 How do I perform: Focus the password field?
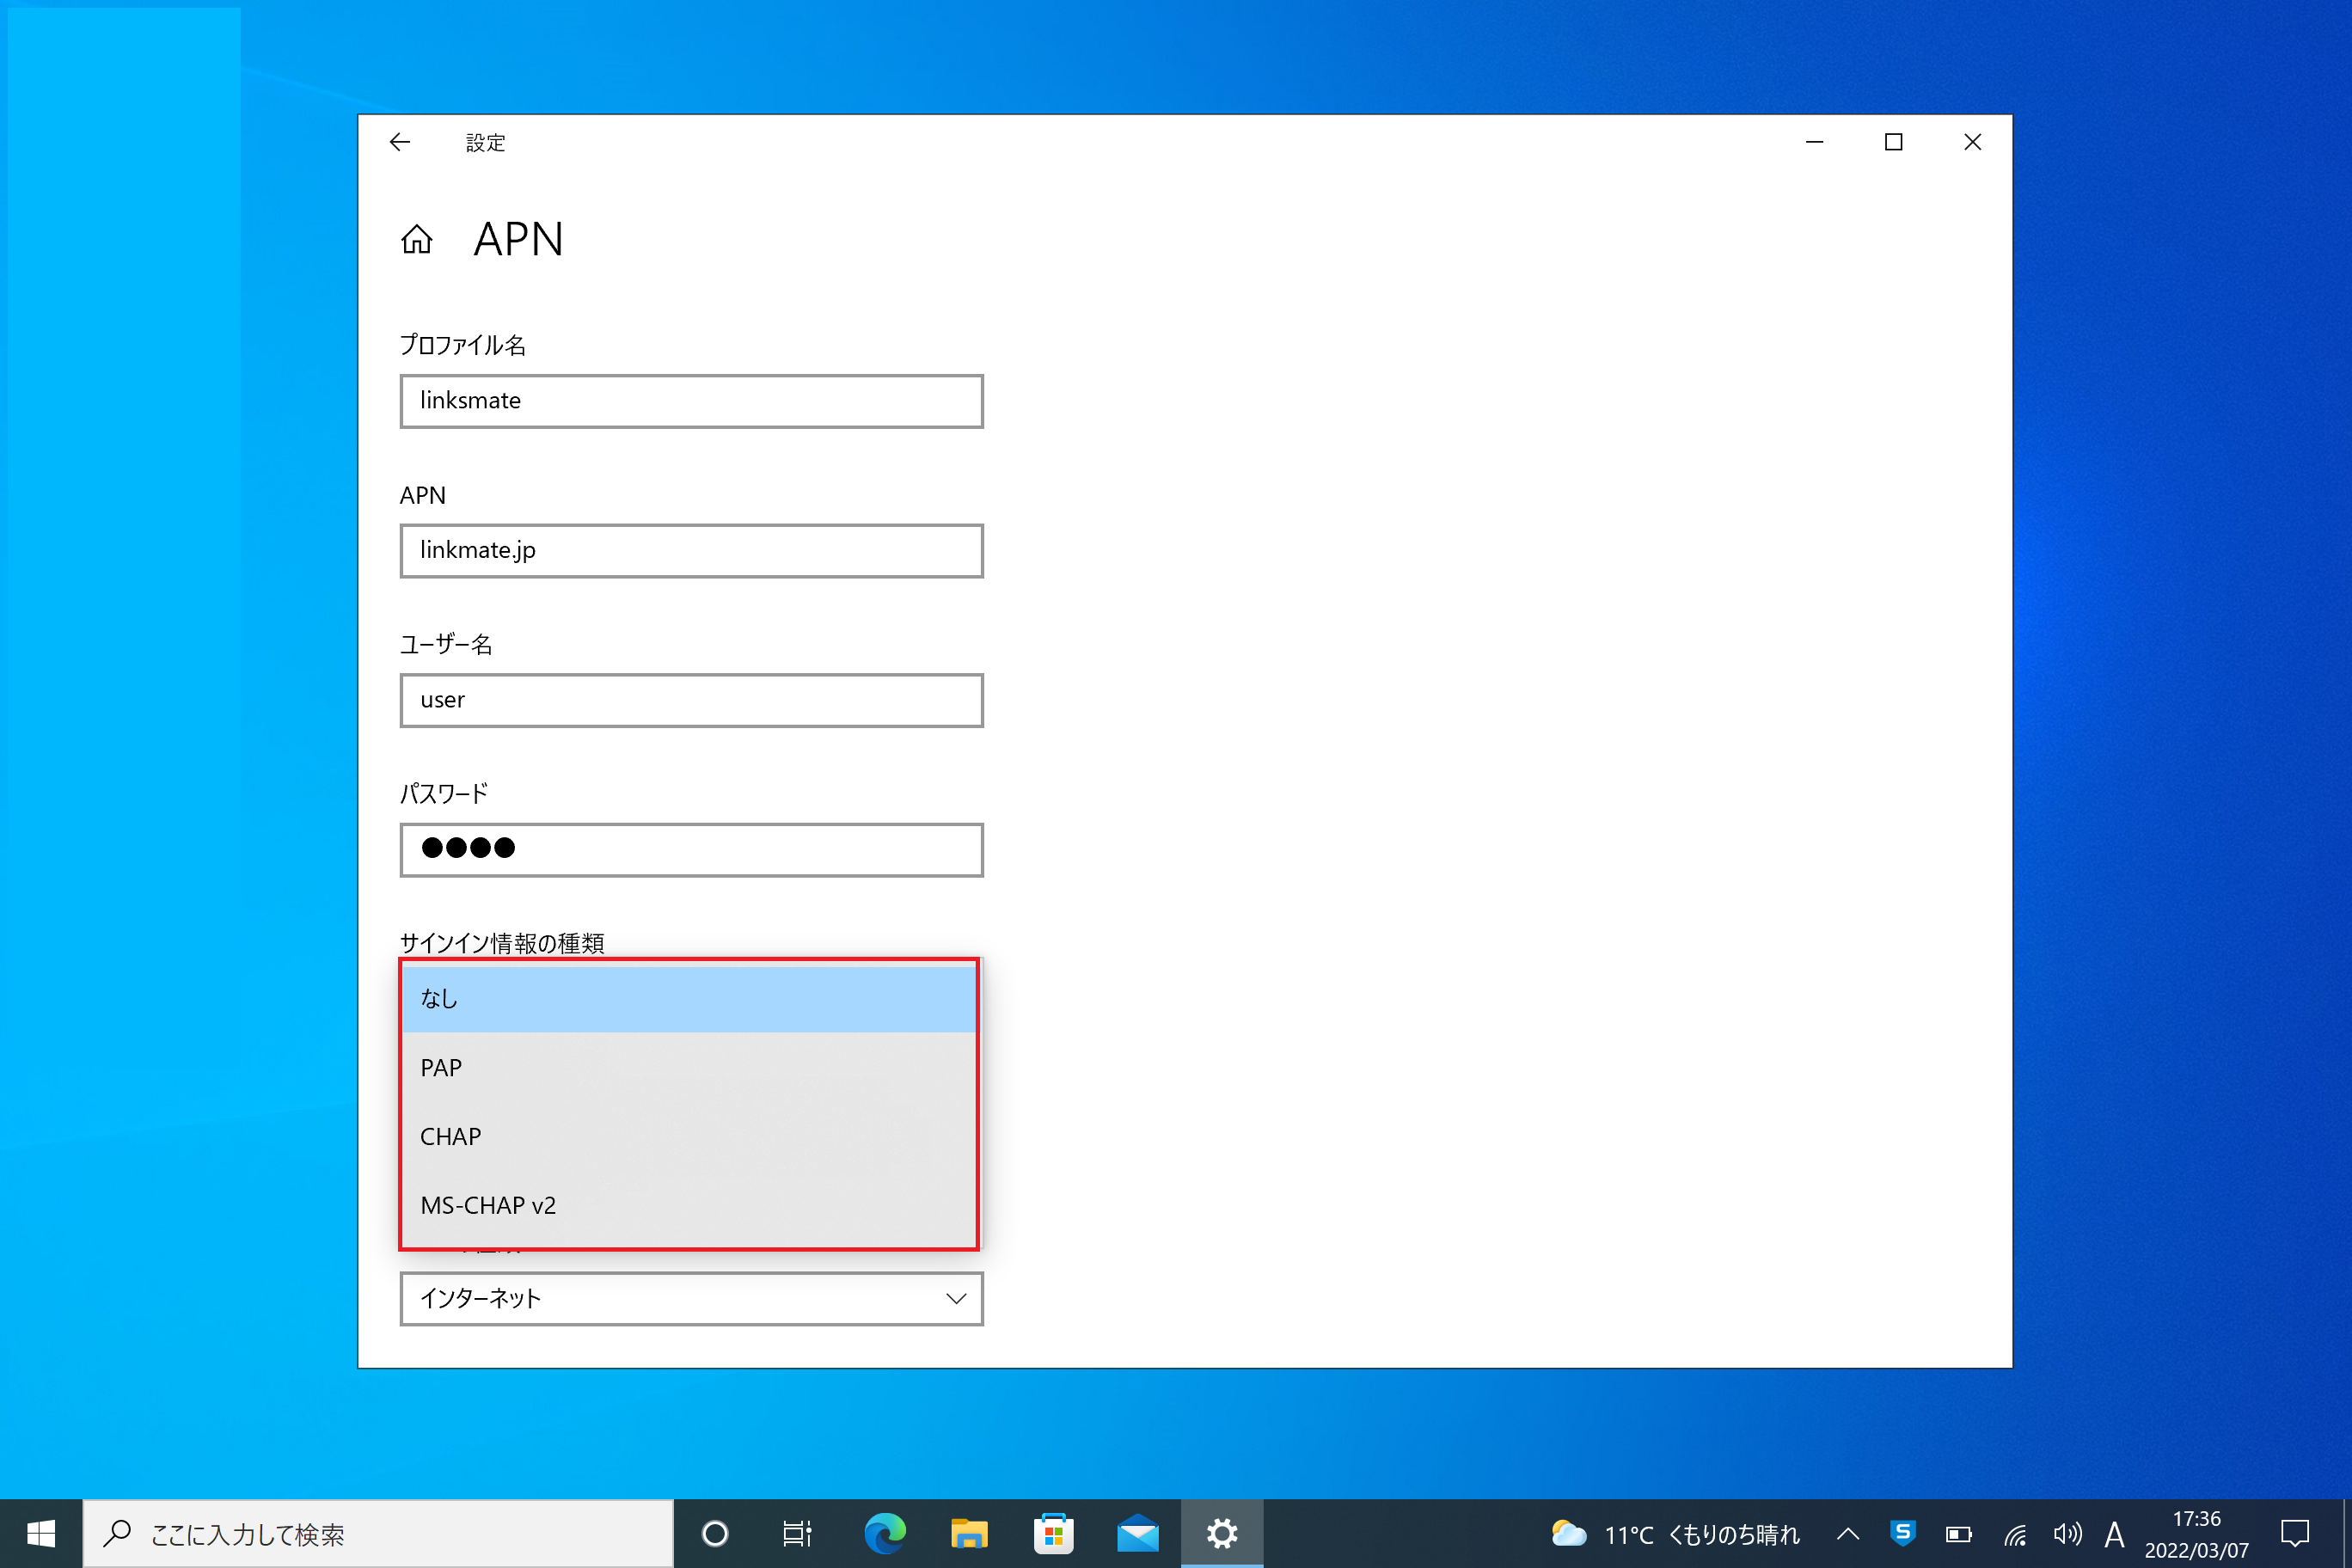coord(692,850)
